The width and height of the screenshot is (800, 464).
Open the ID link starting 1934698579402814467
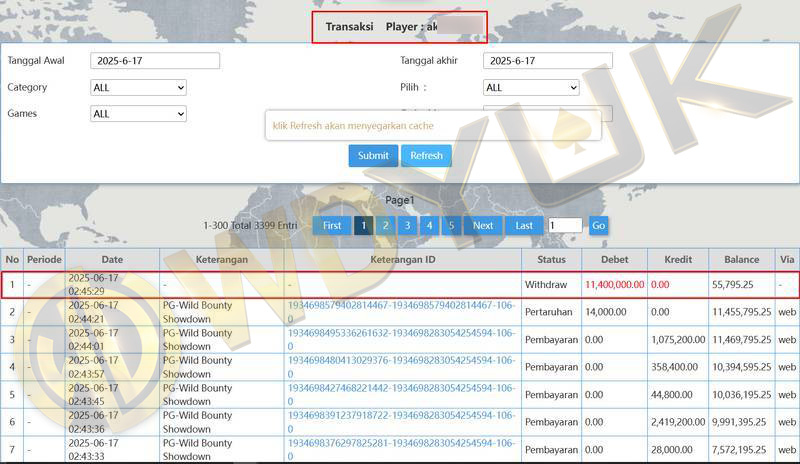point(402,312)
